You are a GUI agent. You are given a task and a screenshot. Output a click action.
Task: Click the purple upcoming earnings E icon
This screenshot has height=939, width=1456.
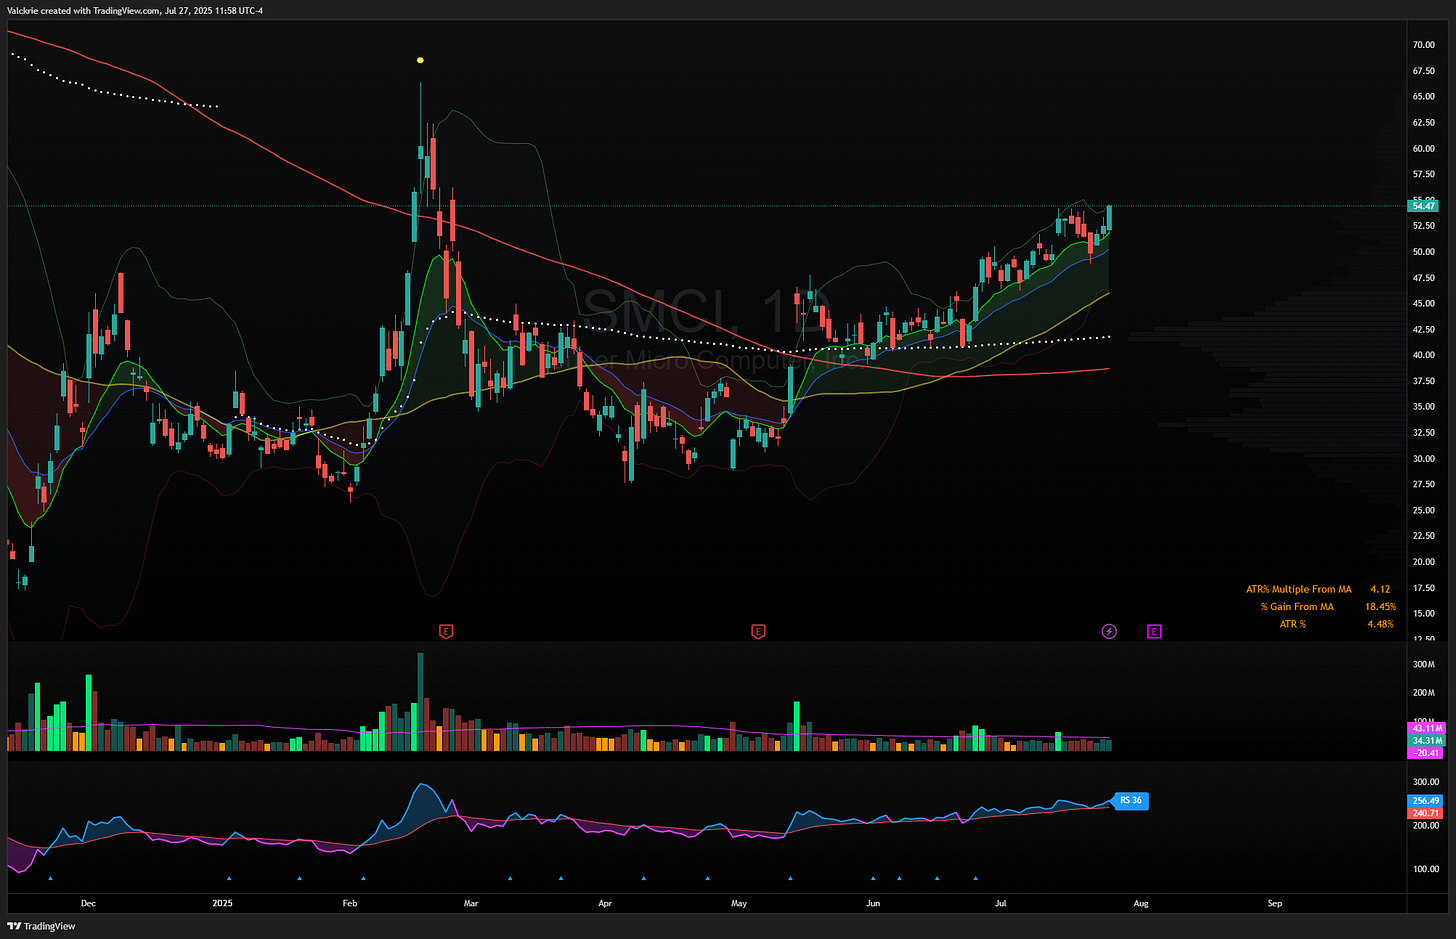click(x=1154, y=631)
